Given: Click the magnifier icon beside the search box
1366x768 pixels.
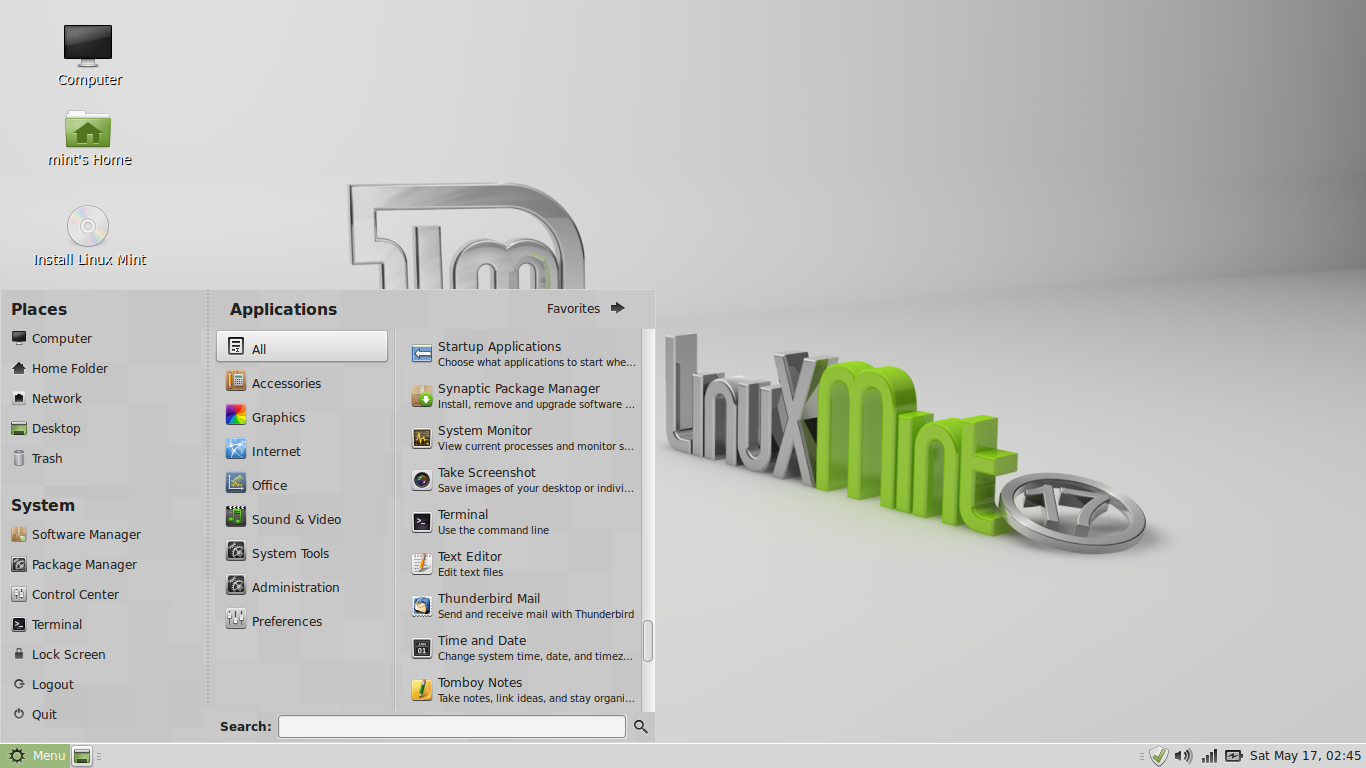Looking at the screenshot, I should point(641,726).
